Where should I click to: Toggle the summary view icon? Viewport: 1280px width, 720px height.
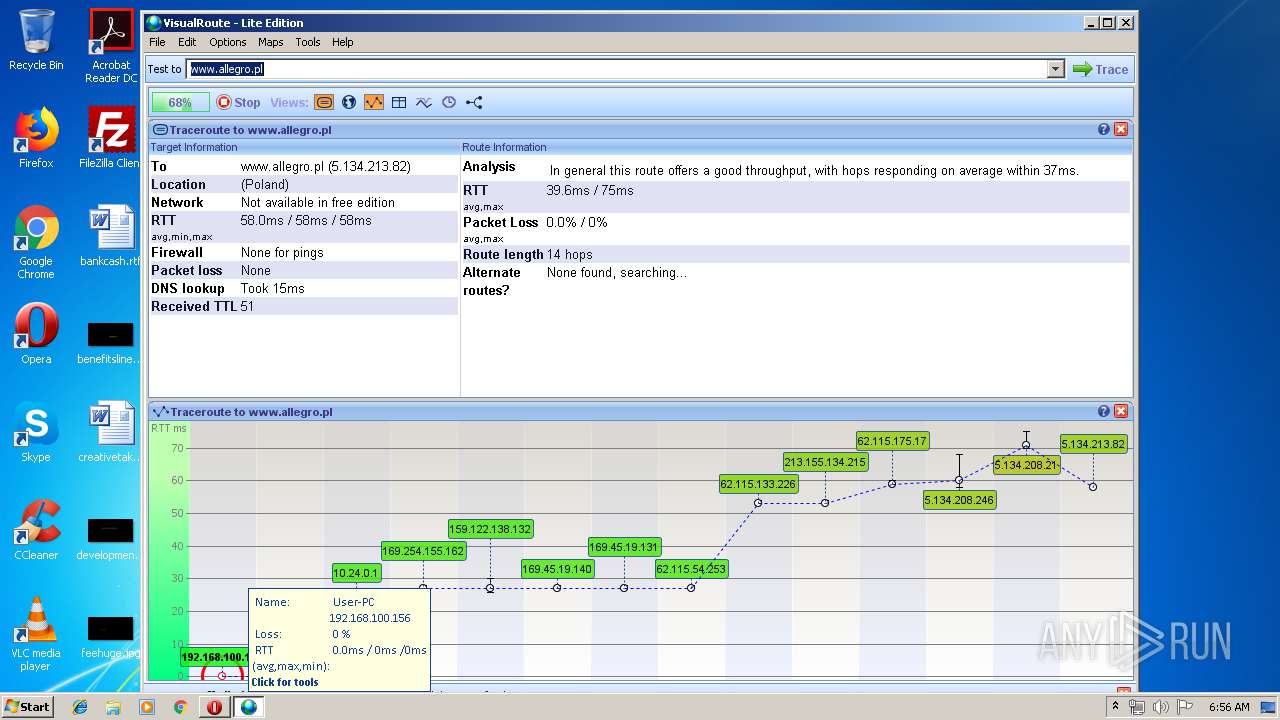click(324, 102)
